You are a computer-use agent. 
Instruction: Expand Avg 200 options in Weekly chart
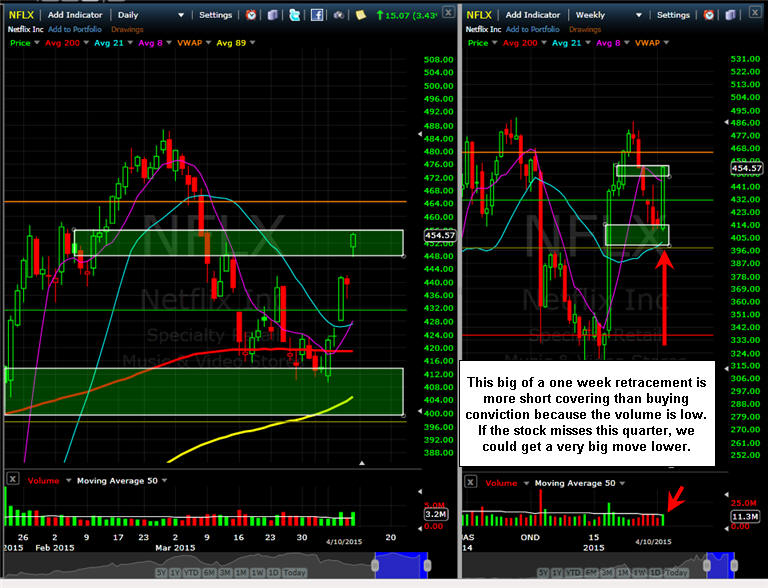(544, 43)
